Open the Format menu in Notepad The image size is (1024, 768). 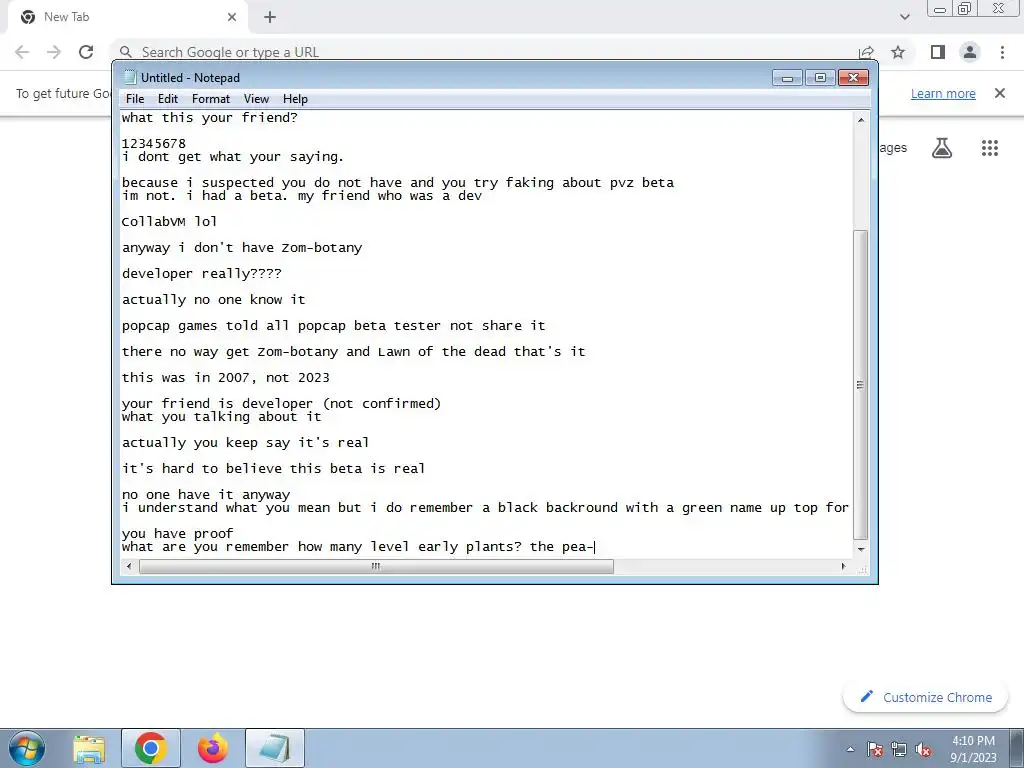[x=211, y=99]
